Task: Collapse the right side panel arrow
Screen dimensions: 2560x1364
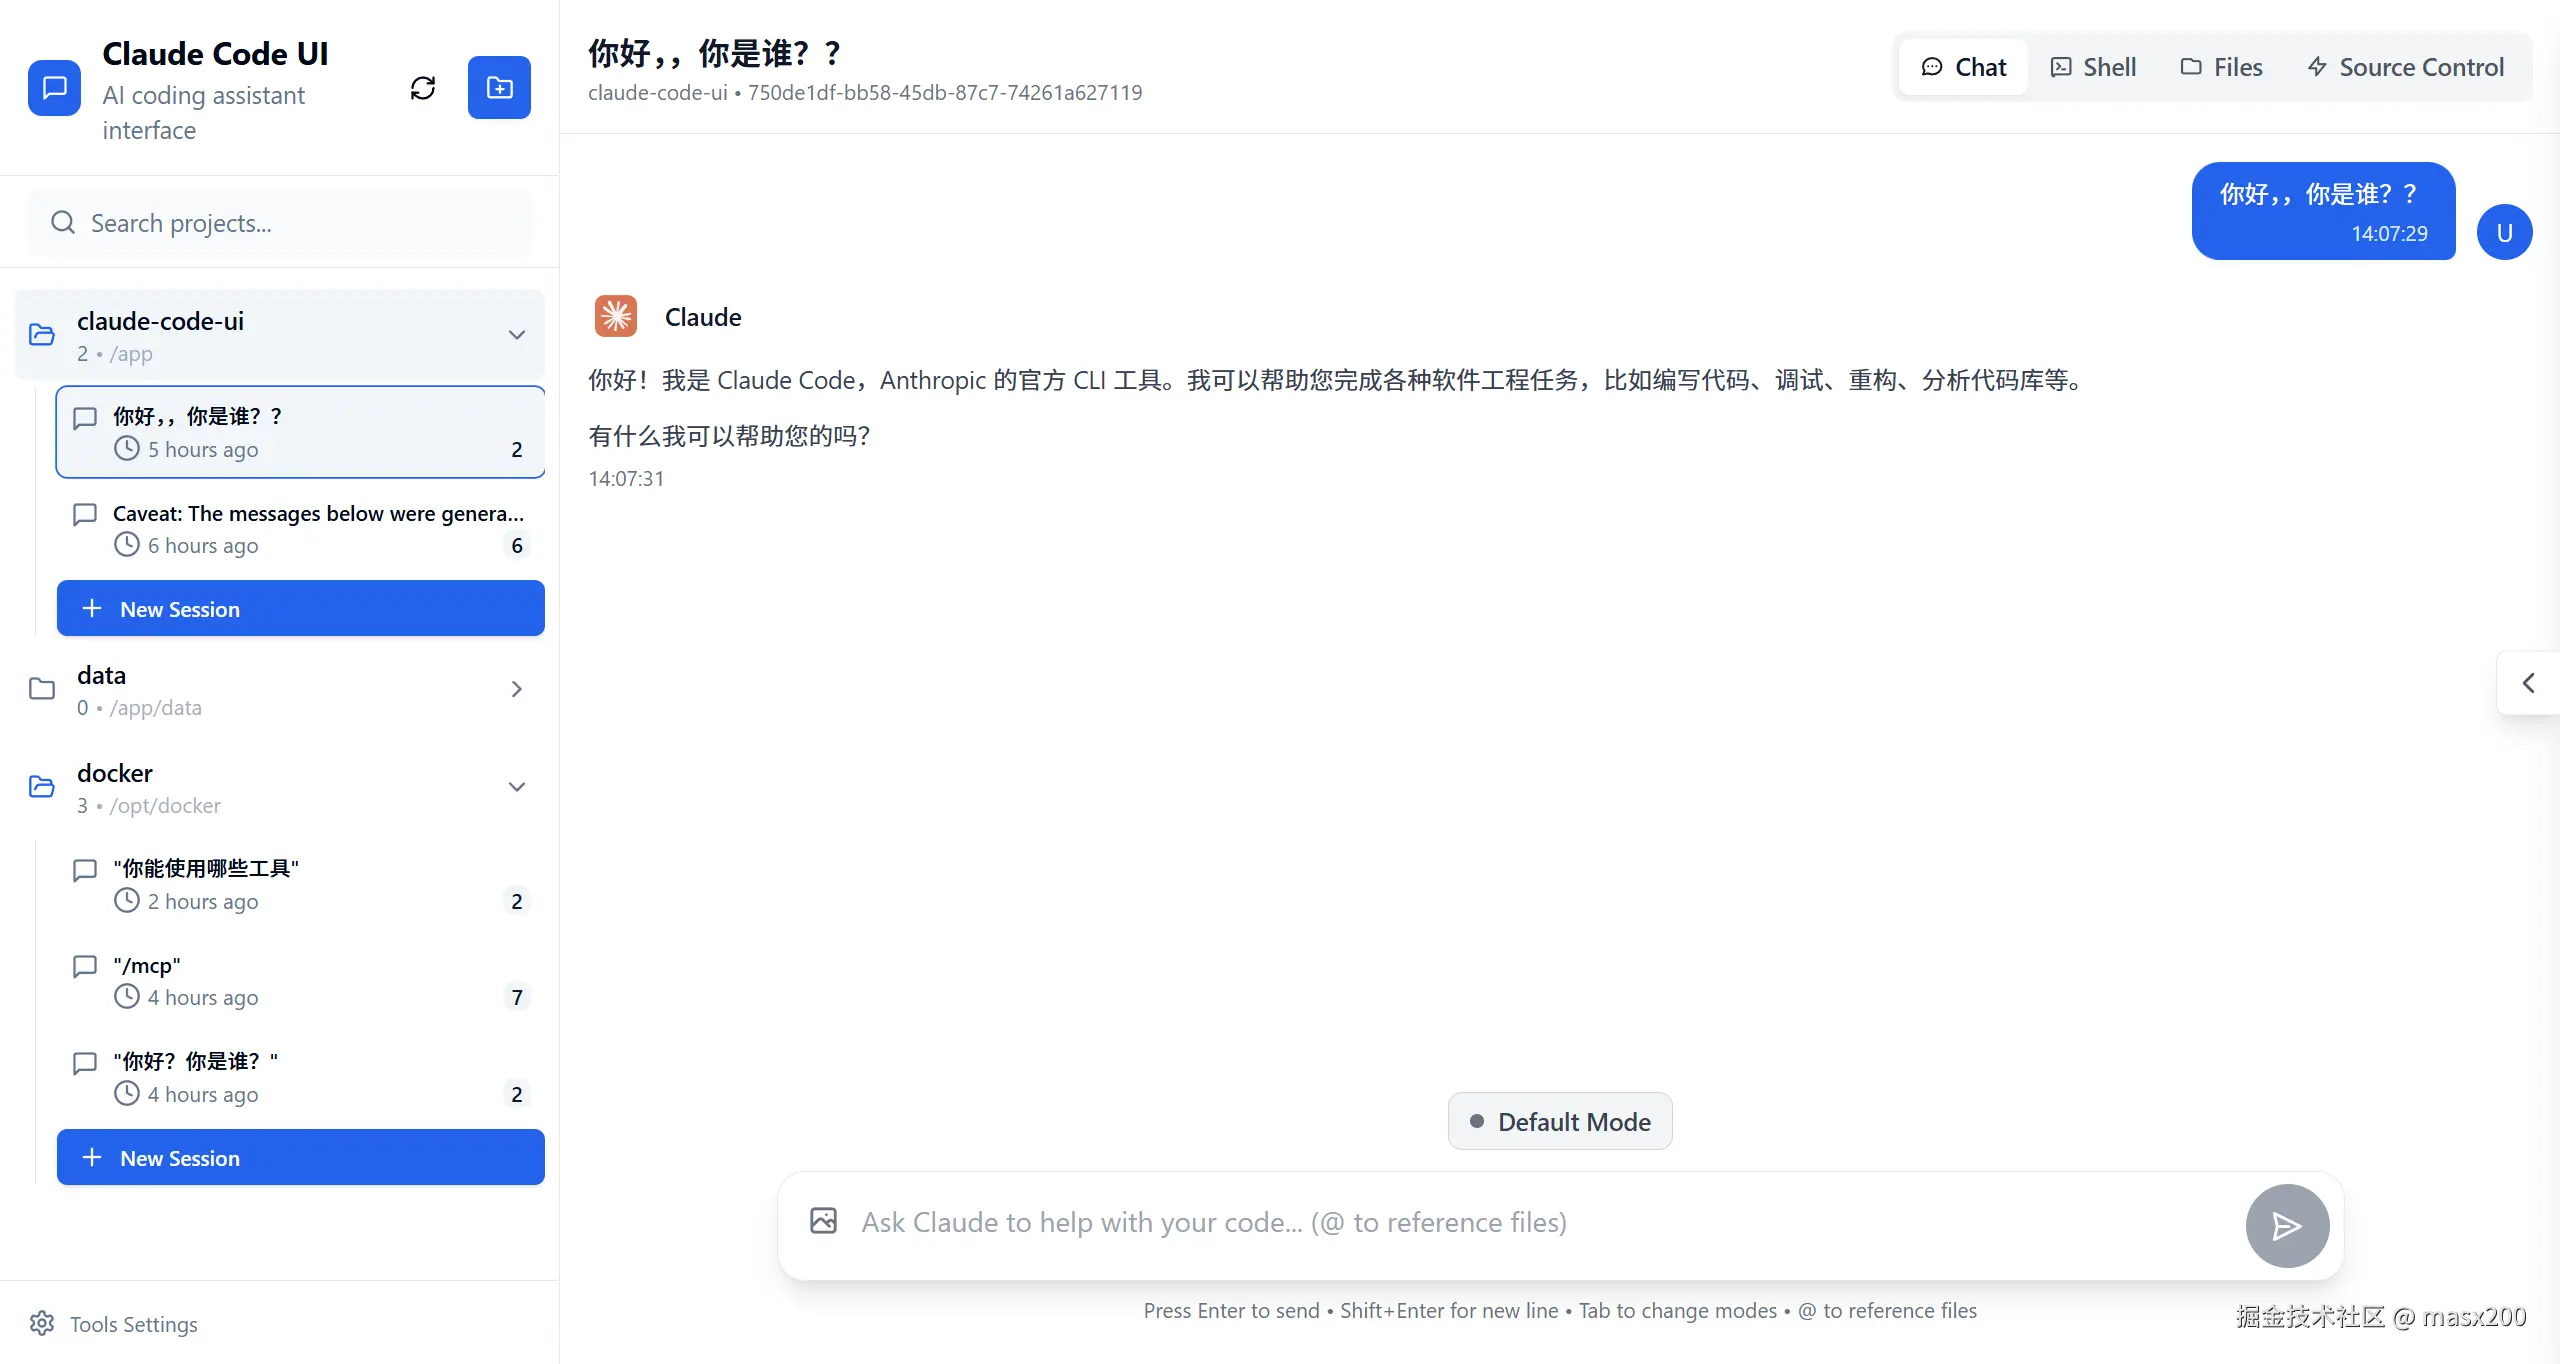Action: pos(2529,683)
